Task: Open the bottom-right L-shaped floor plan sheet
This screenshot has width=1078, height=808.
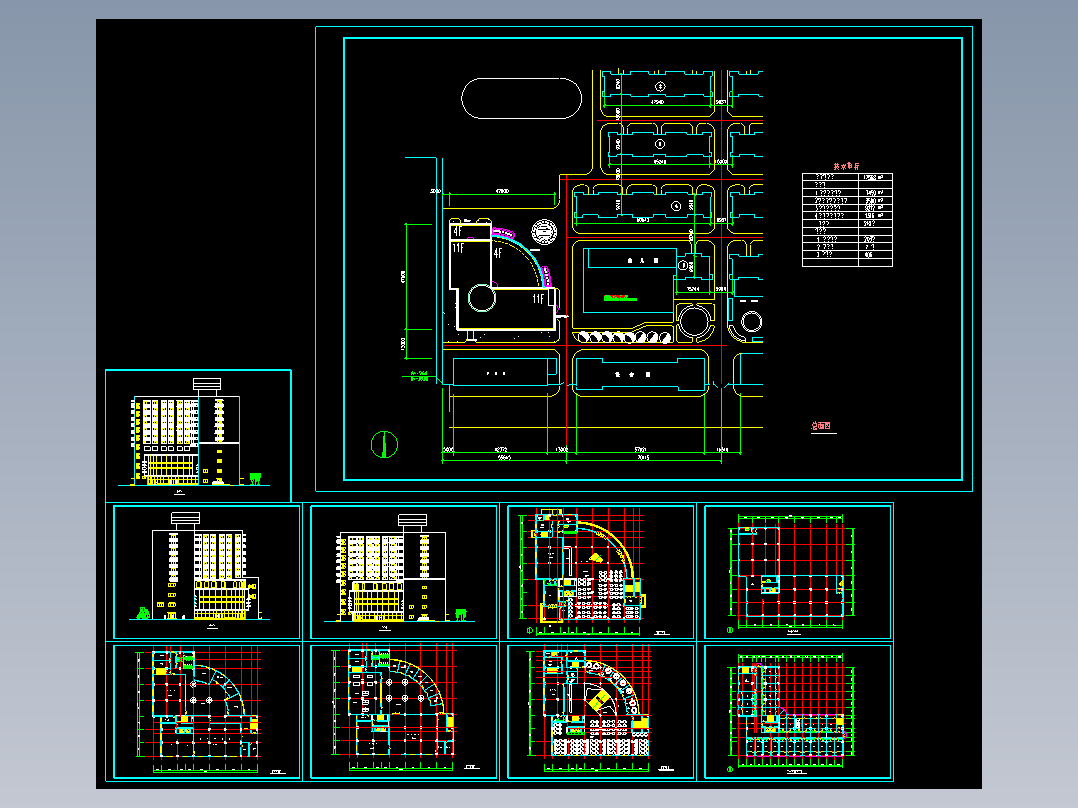Action: (x=798, y=712)
